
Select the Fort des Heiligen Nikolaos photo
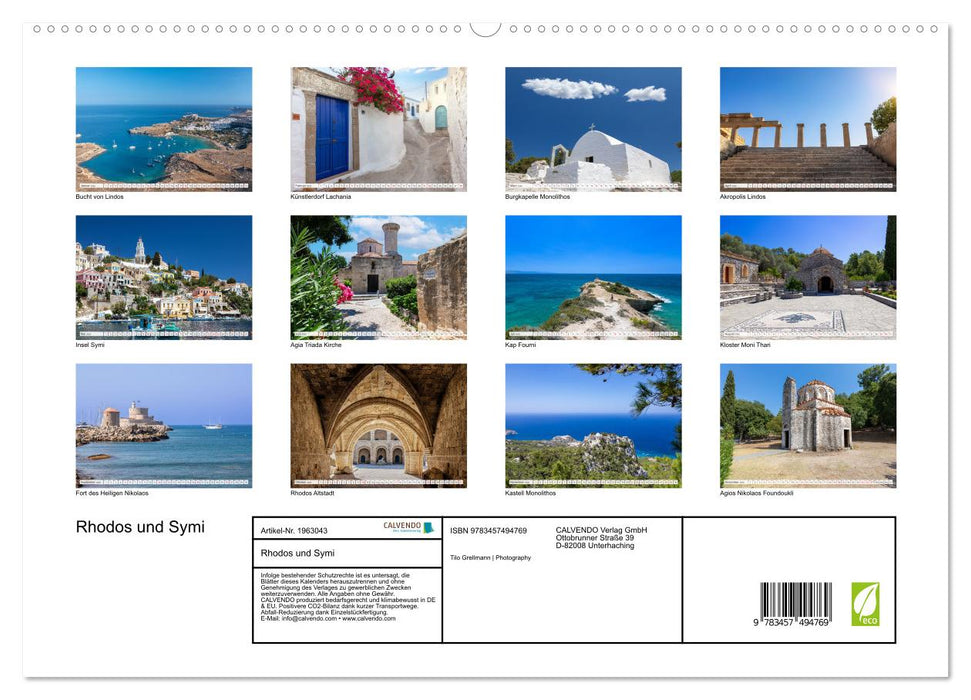[x=164, y=425]
